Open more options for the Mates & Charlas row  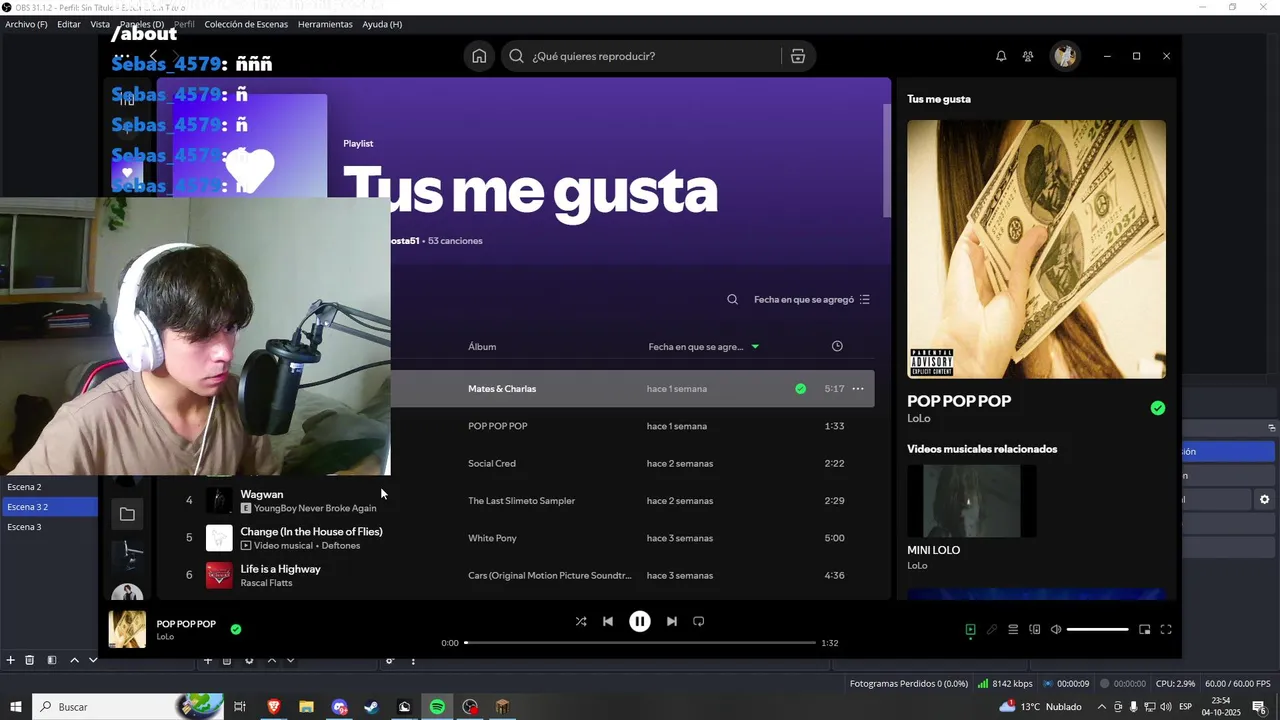[x=857, y=389]
